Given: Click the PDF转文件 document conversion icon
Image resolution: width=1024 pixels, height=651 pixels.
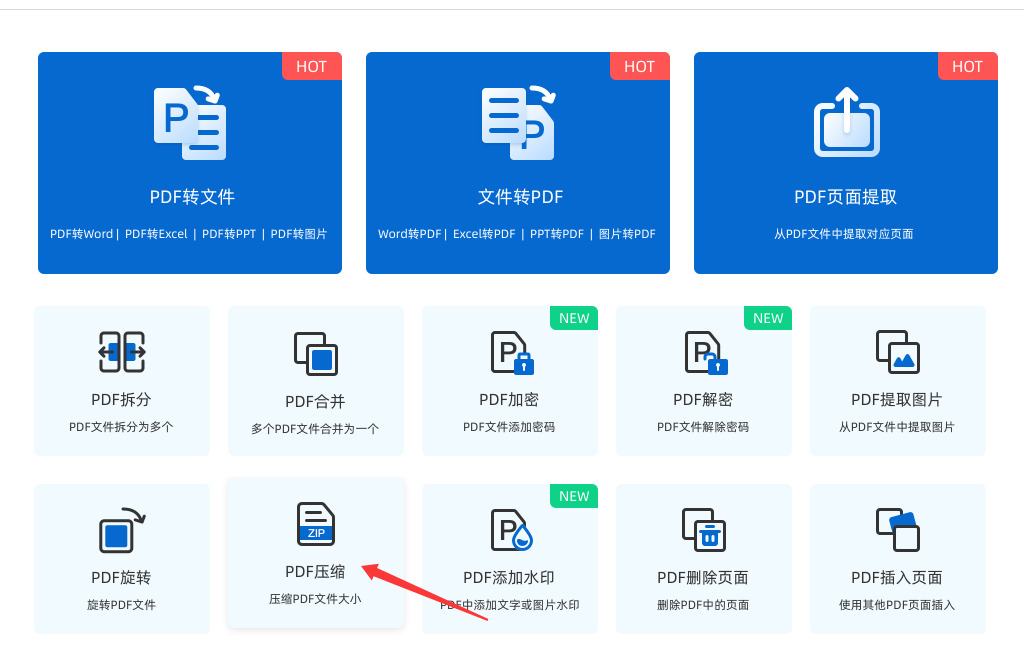Looking at the screenshot, I should tap(190, 123).
